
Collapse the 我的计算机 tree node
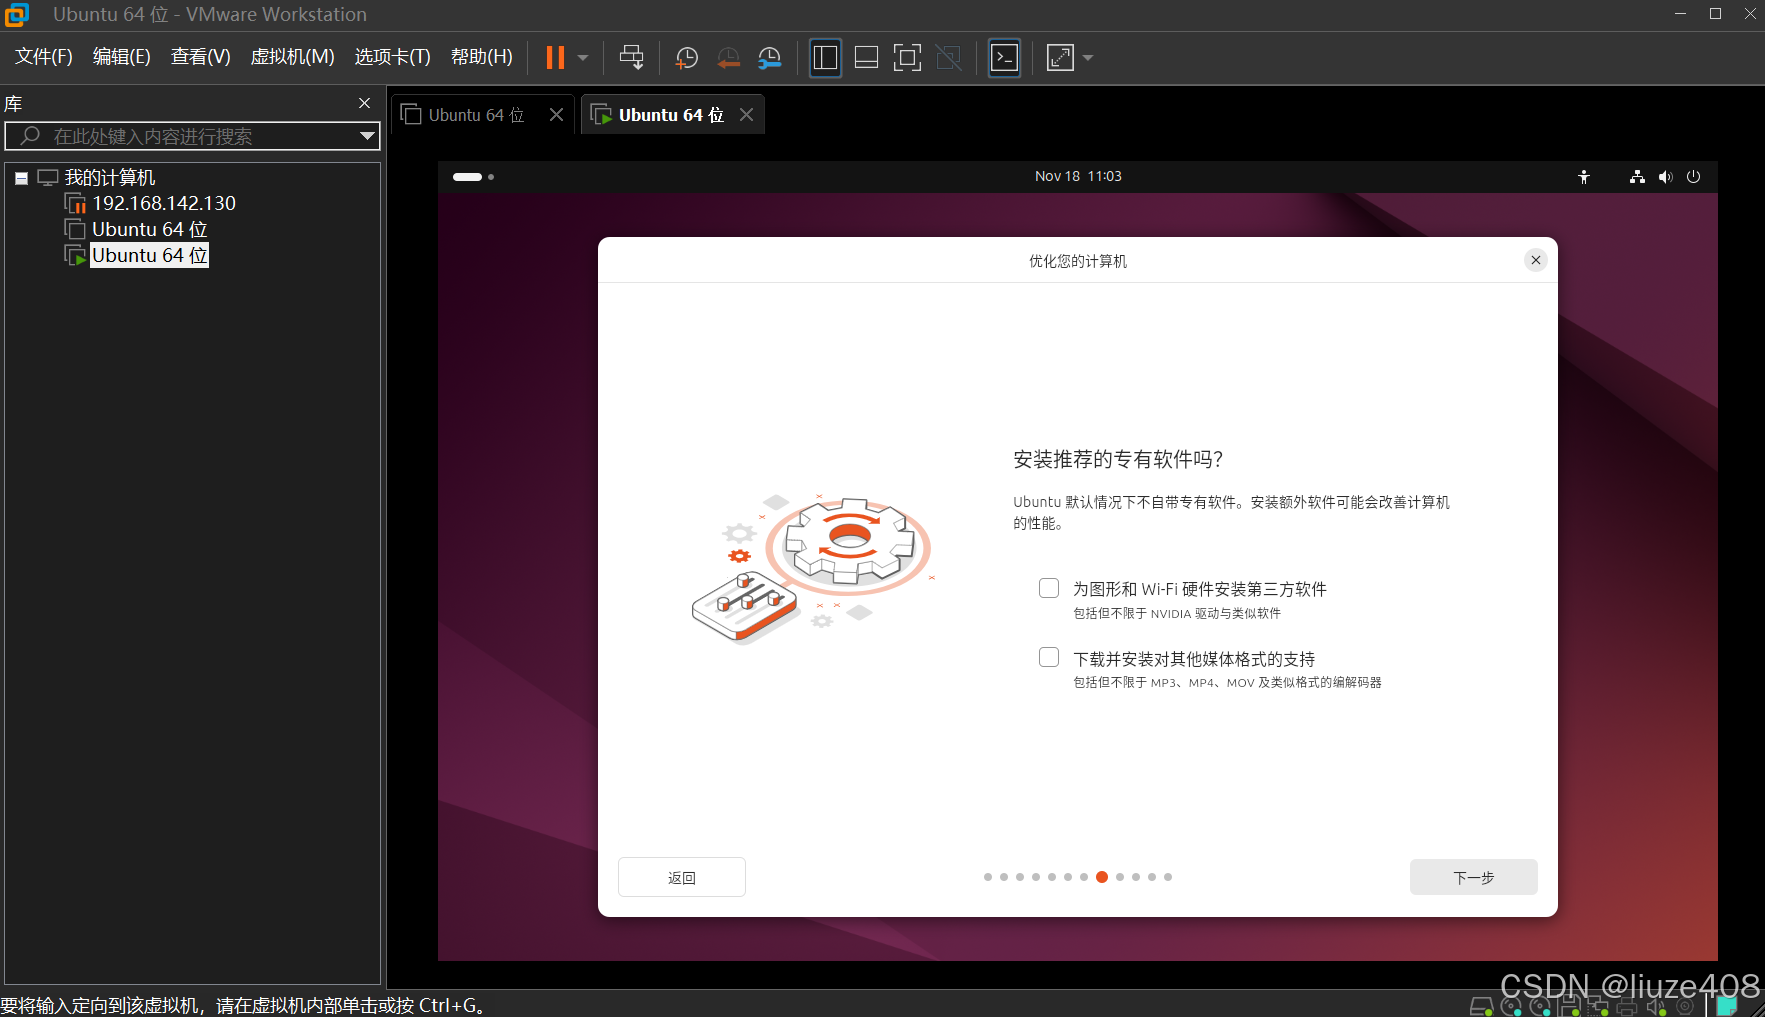pos(21,178)
